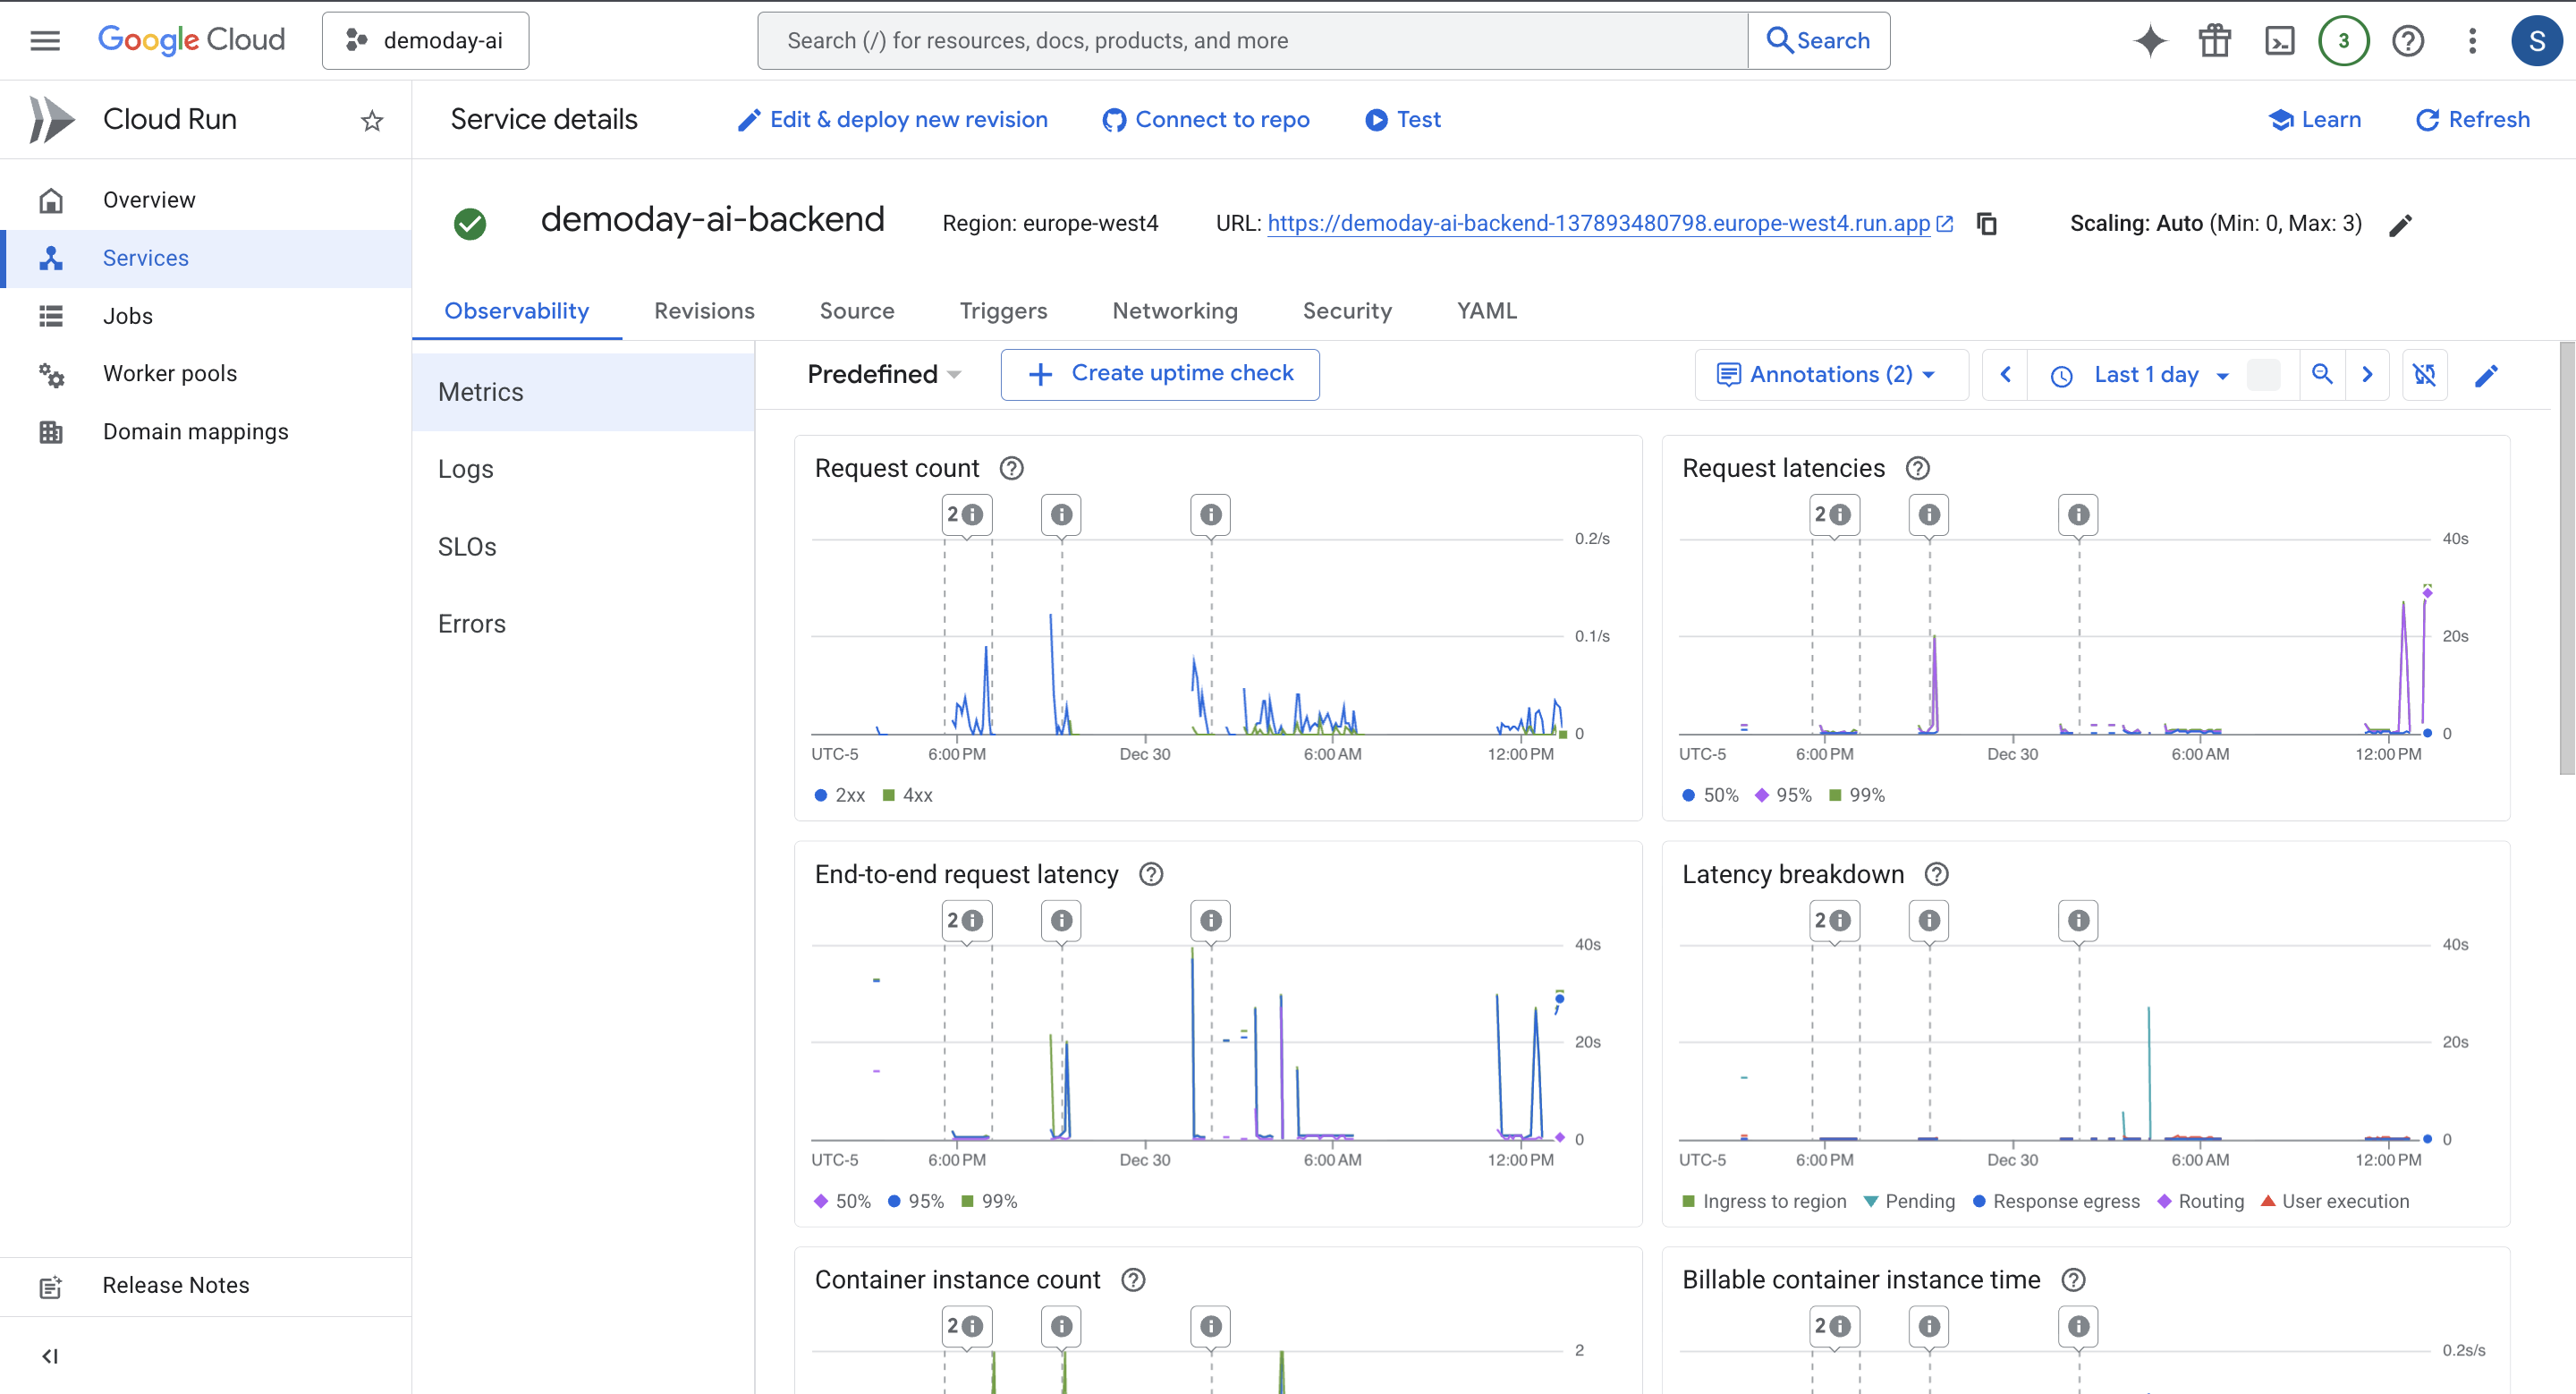
Task: Click the pencil icon to edit scaling
Action: pos(2400,225)
